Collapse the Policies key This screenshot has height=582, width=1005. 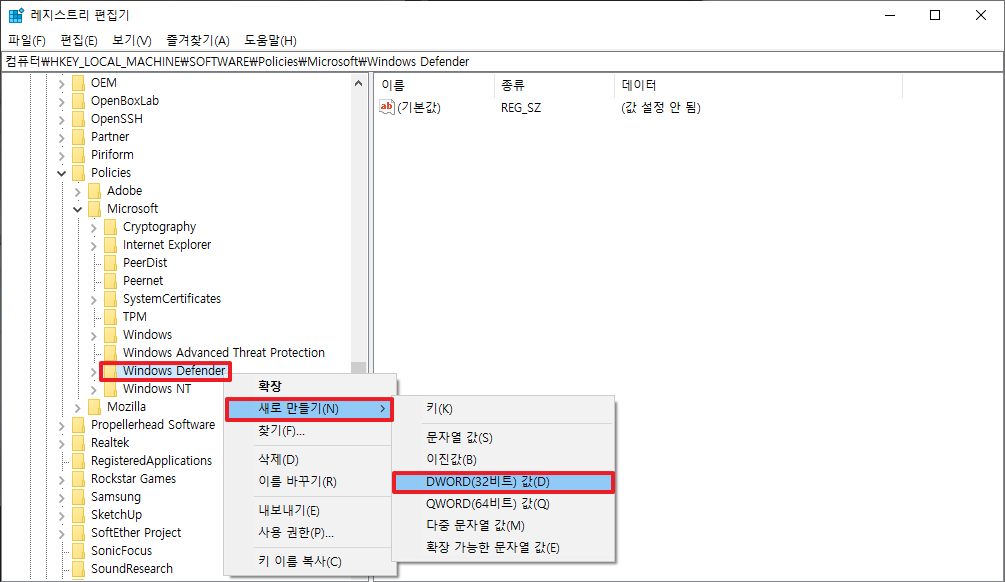coord(61,172)
